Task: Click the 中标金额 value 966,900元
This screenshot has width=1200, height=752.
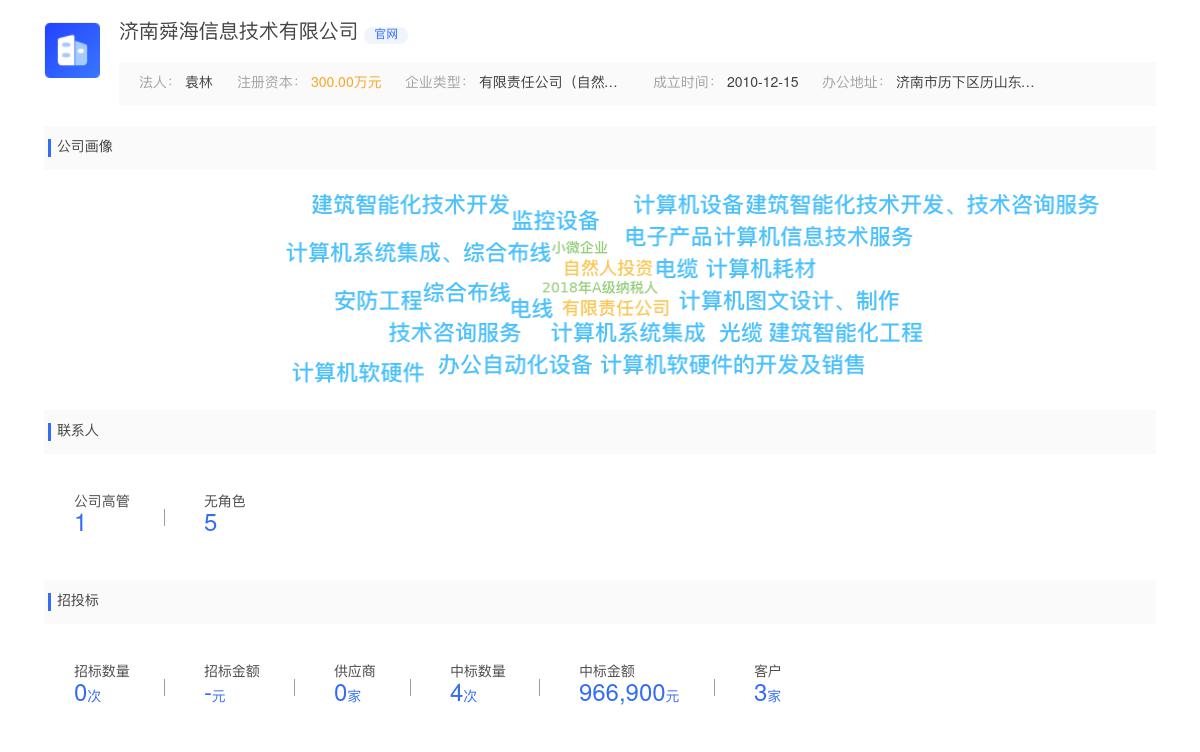Action: click(629, 693)
